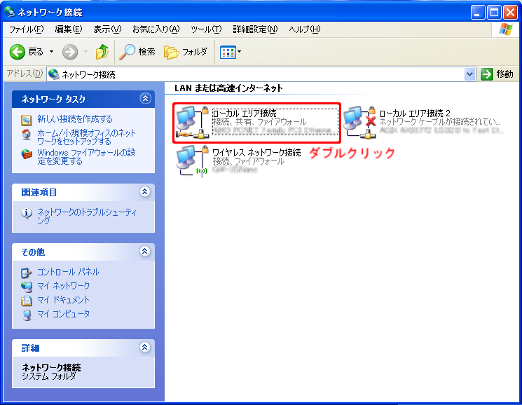Open the Views dropdown button
The height and width of the screenshot is (405, 522).
tap(230, 52)
